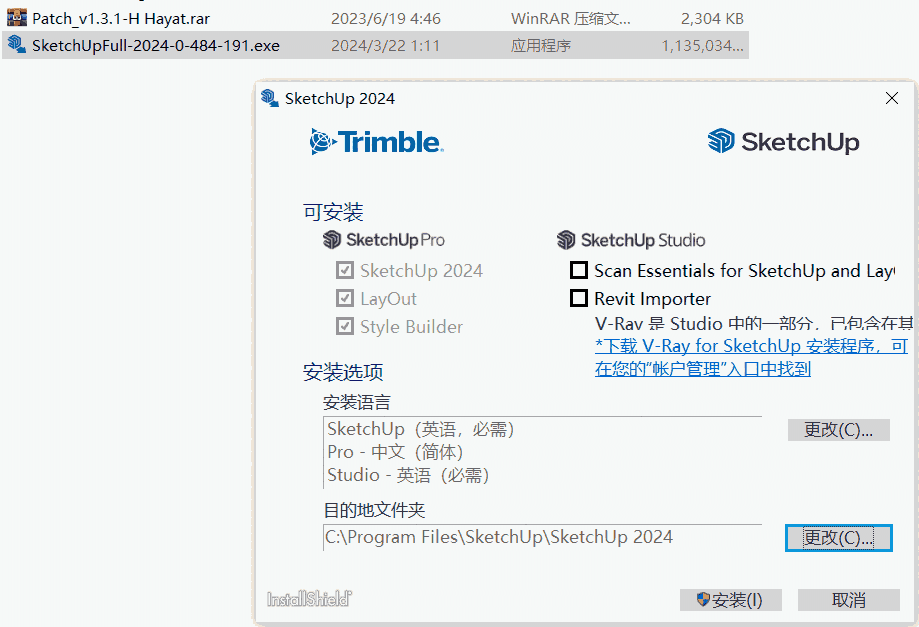Toggle the SketchUp 2024 checkbox
Image resolution: width=919 pixels, height=627 pixels.
tap(345, 270)
